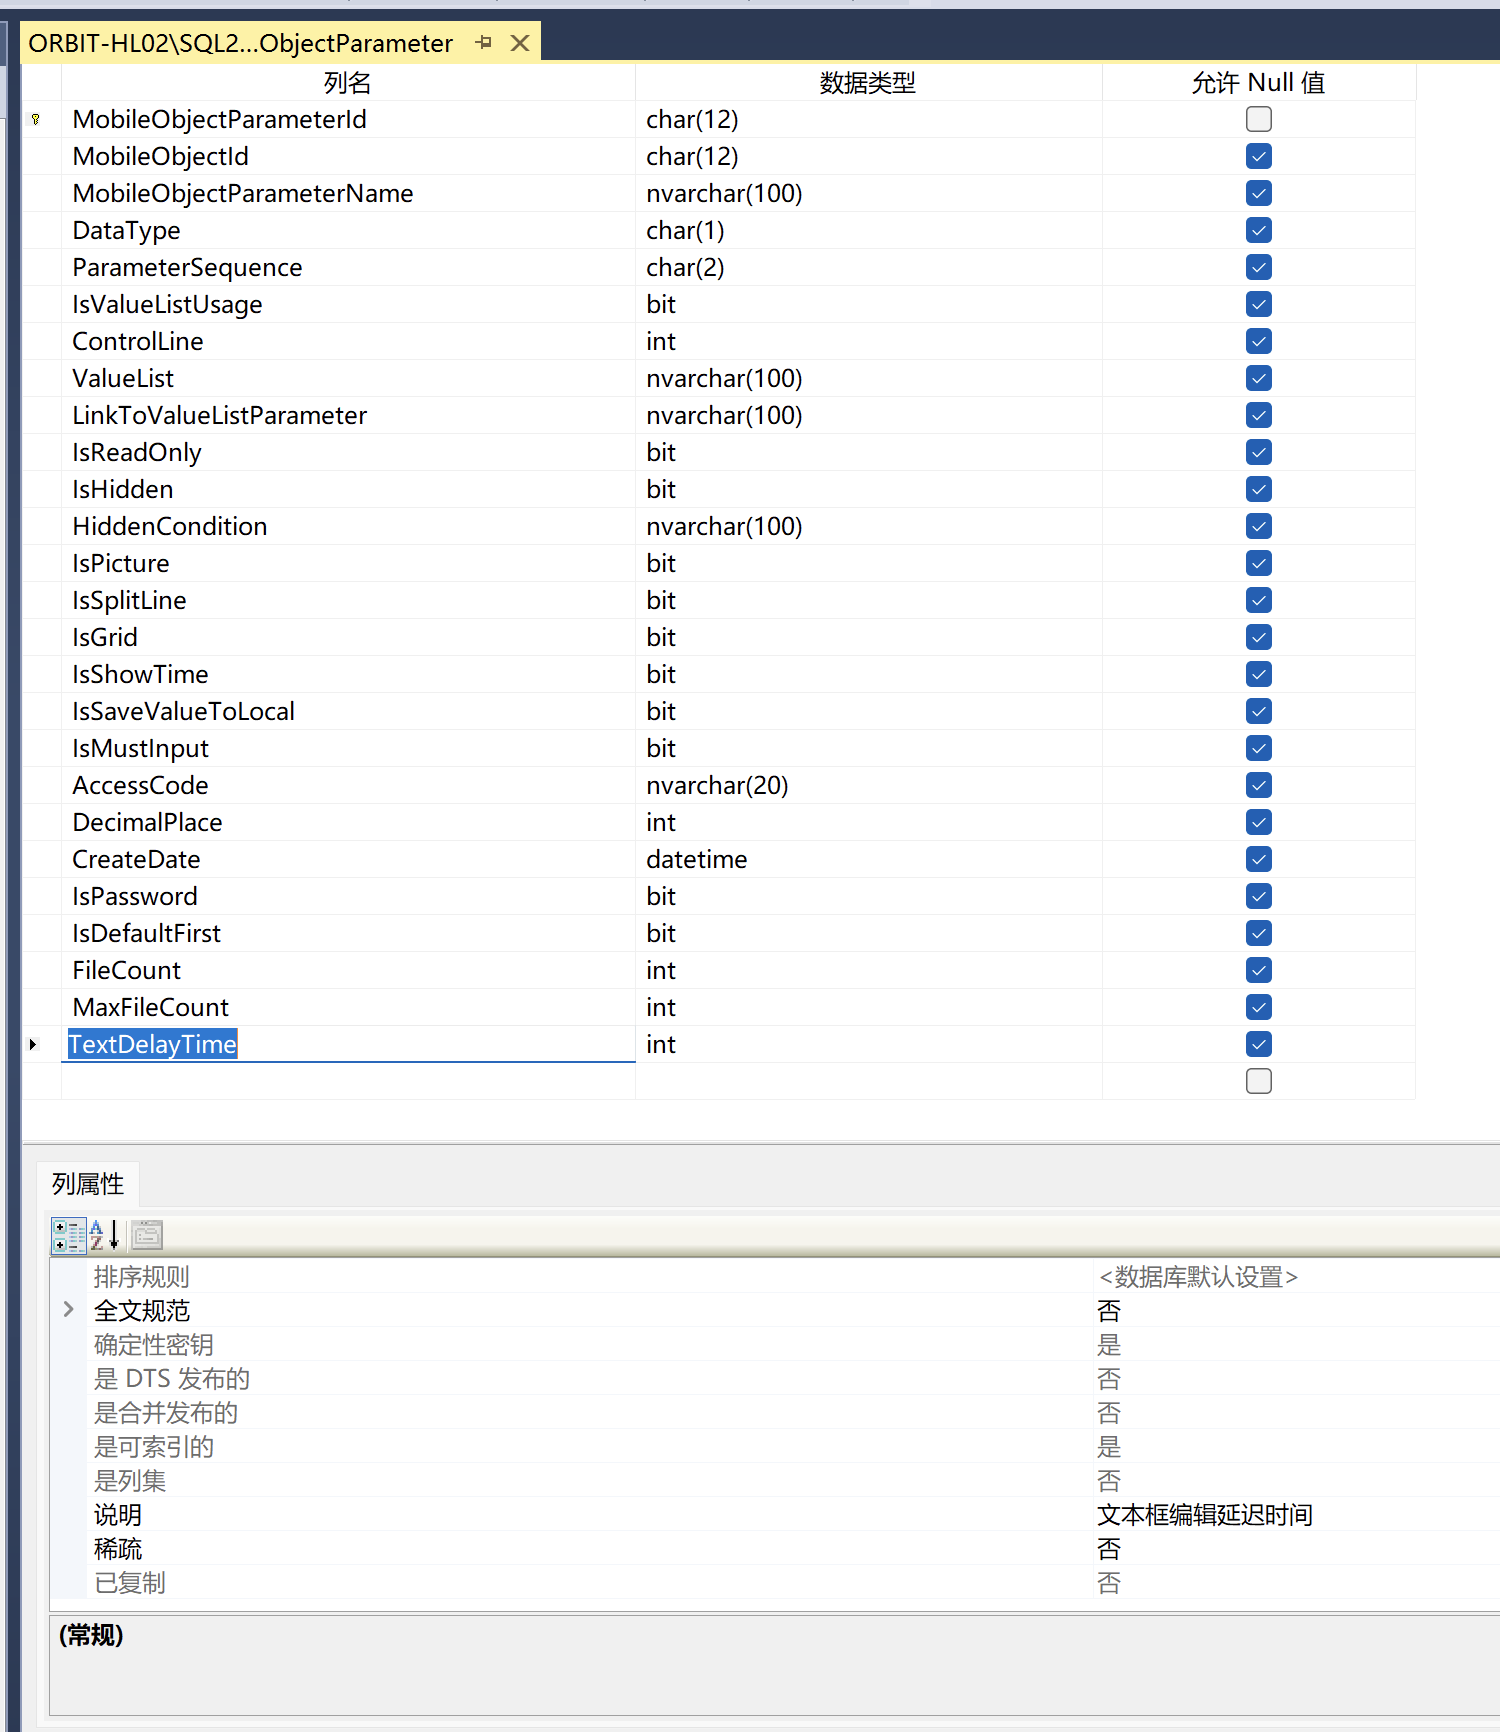
Task: Toggle Allow Null for MobileObjectParameterId
Action: pos(1259,119)
